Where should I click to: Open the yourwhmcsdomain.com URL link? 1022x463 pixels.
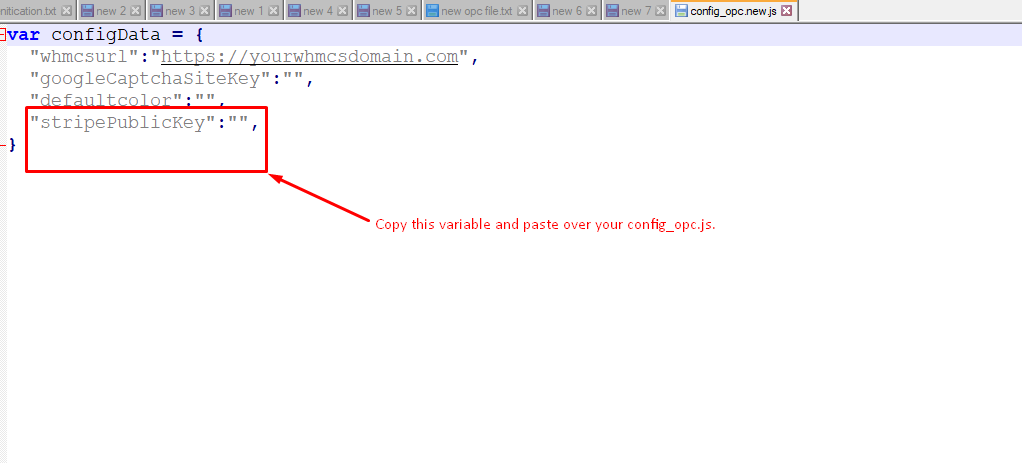click(x=308, y=57)
